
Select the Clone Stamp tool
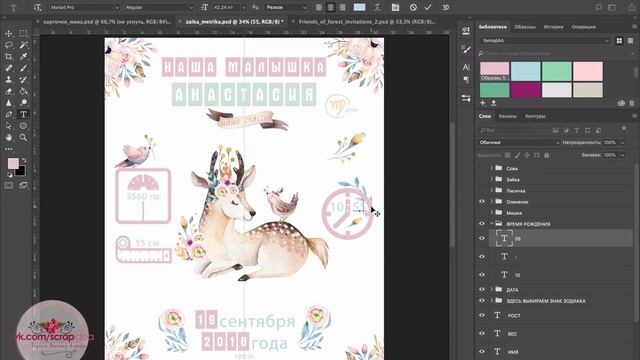click(9, 80)
